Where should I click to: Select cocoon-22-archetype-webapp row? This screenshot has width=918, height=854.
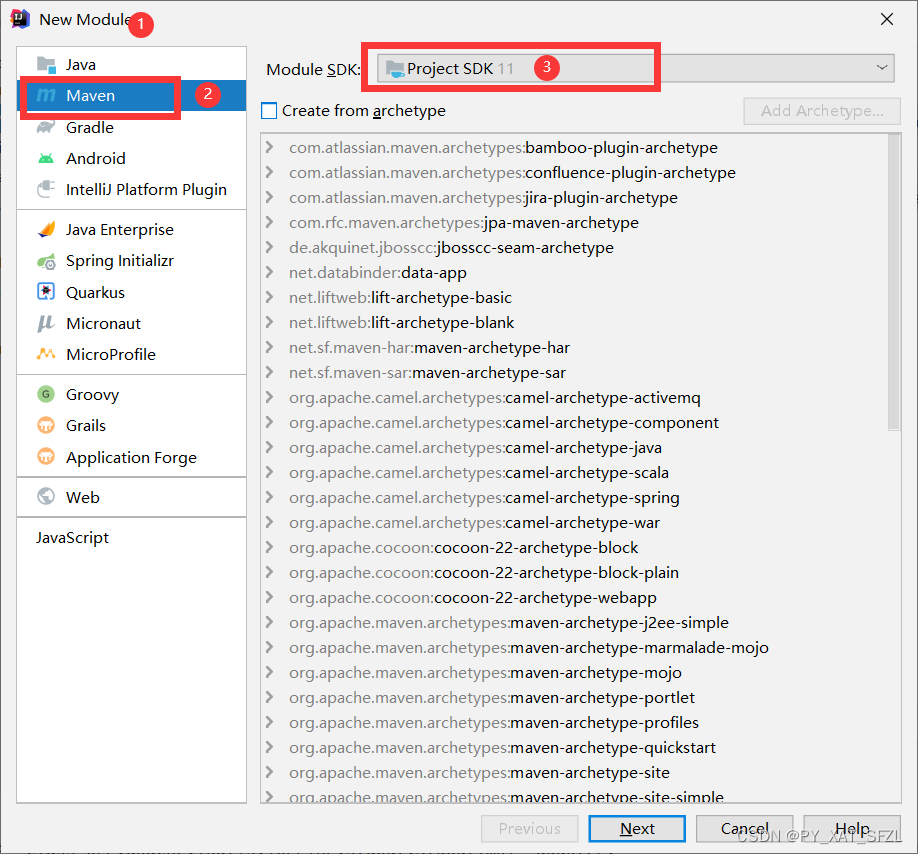click(x=574, y=597)
